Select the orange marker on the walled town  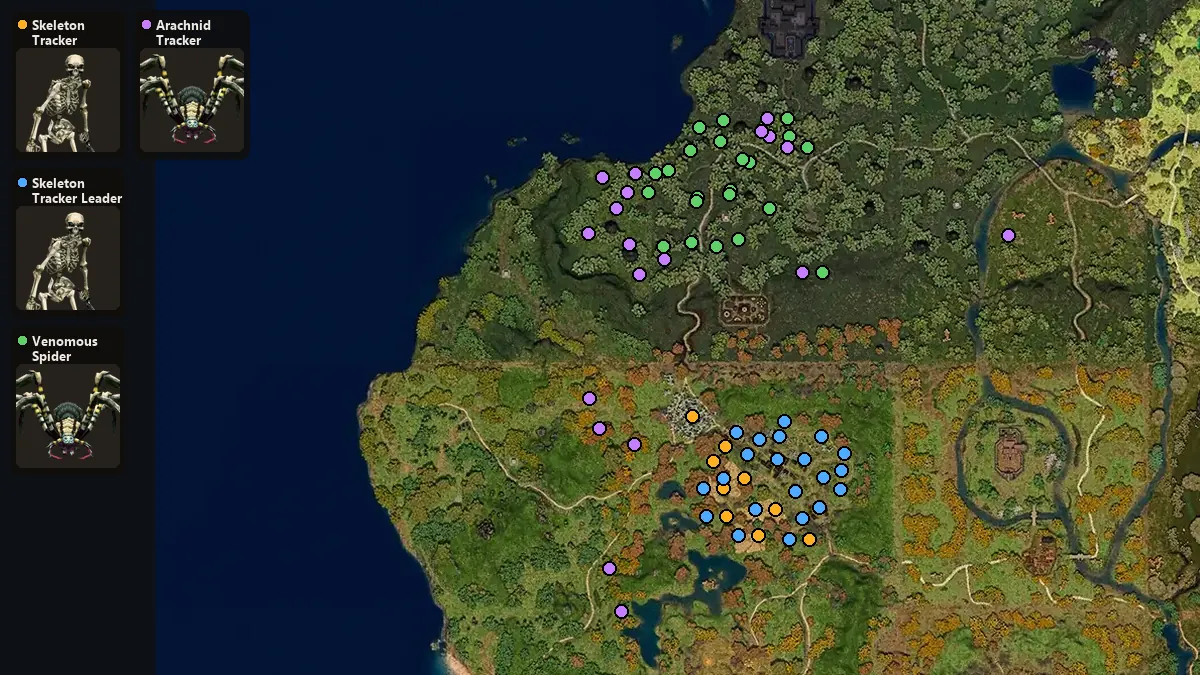pyautogui.click(x=692, y=416)
